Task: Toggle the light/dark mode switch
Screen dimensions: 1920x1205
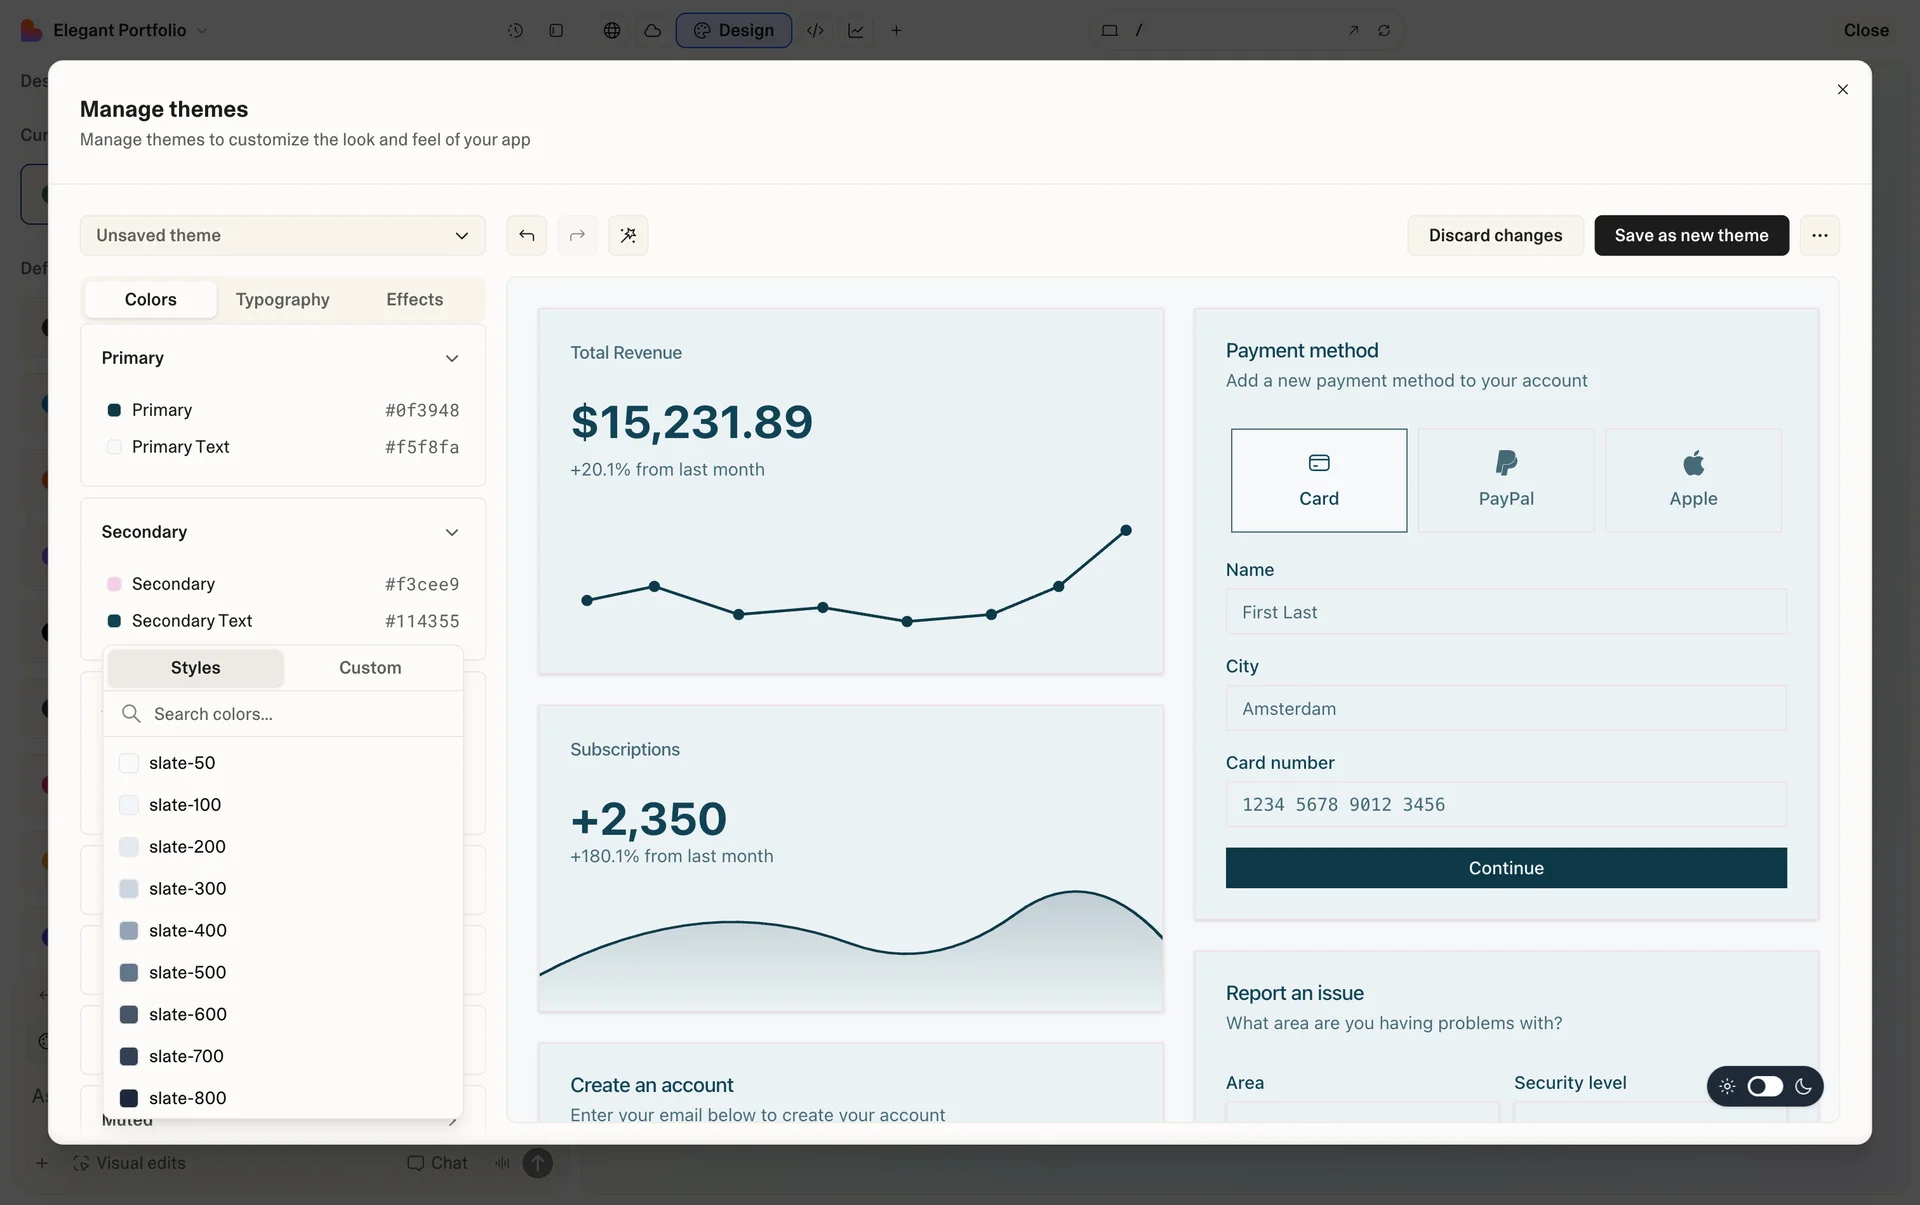Action: pyautogui.click(x=1764, y=1086)
